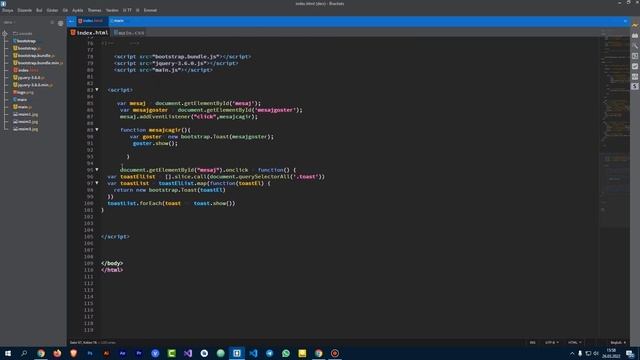
Task: Open the Ayıkla menu
Action: point(78,10)
